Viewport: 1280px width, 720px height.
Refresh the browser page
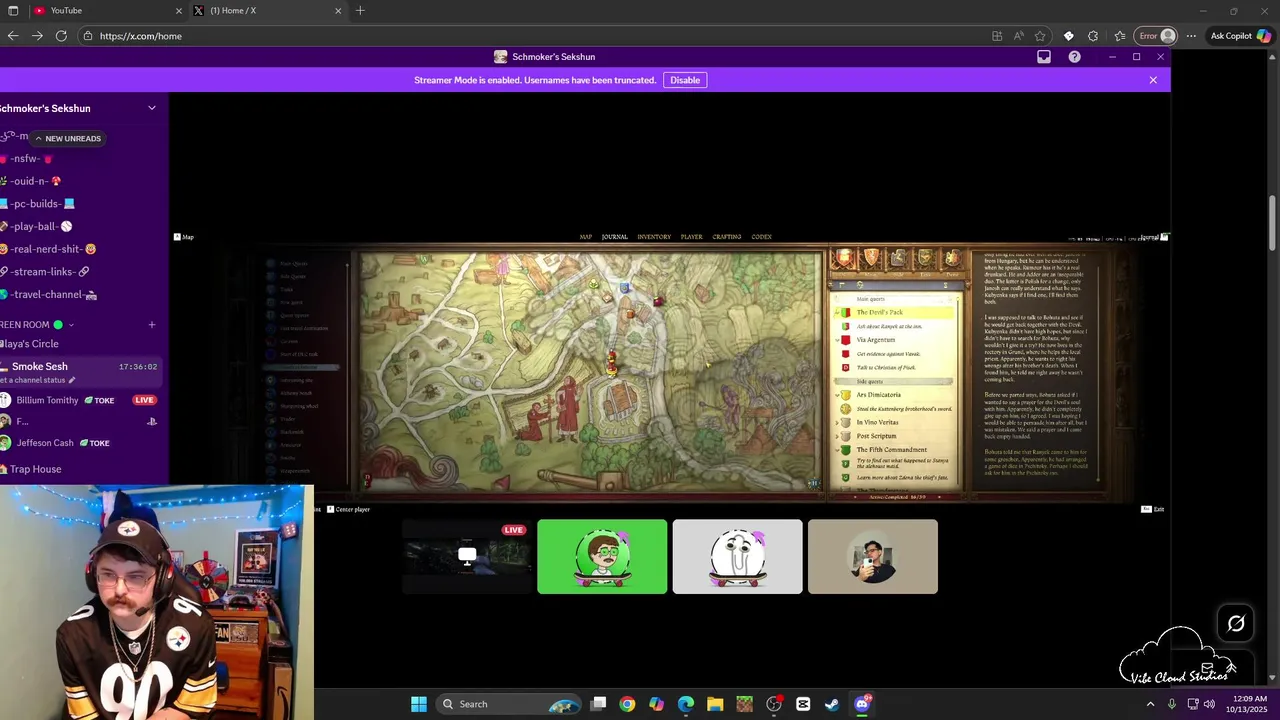coord(61,36)
